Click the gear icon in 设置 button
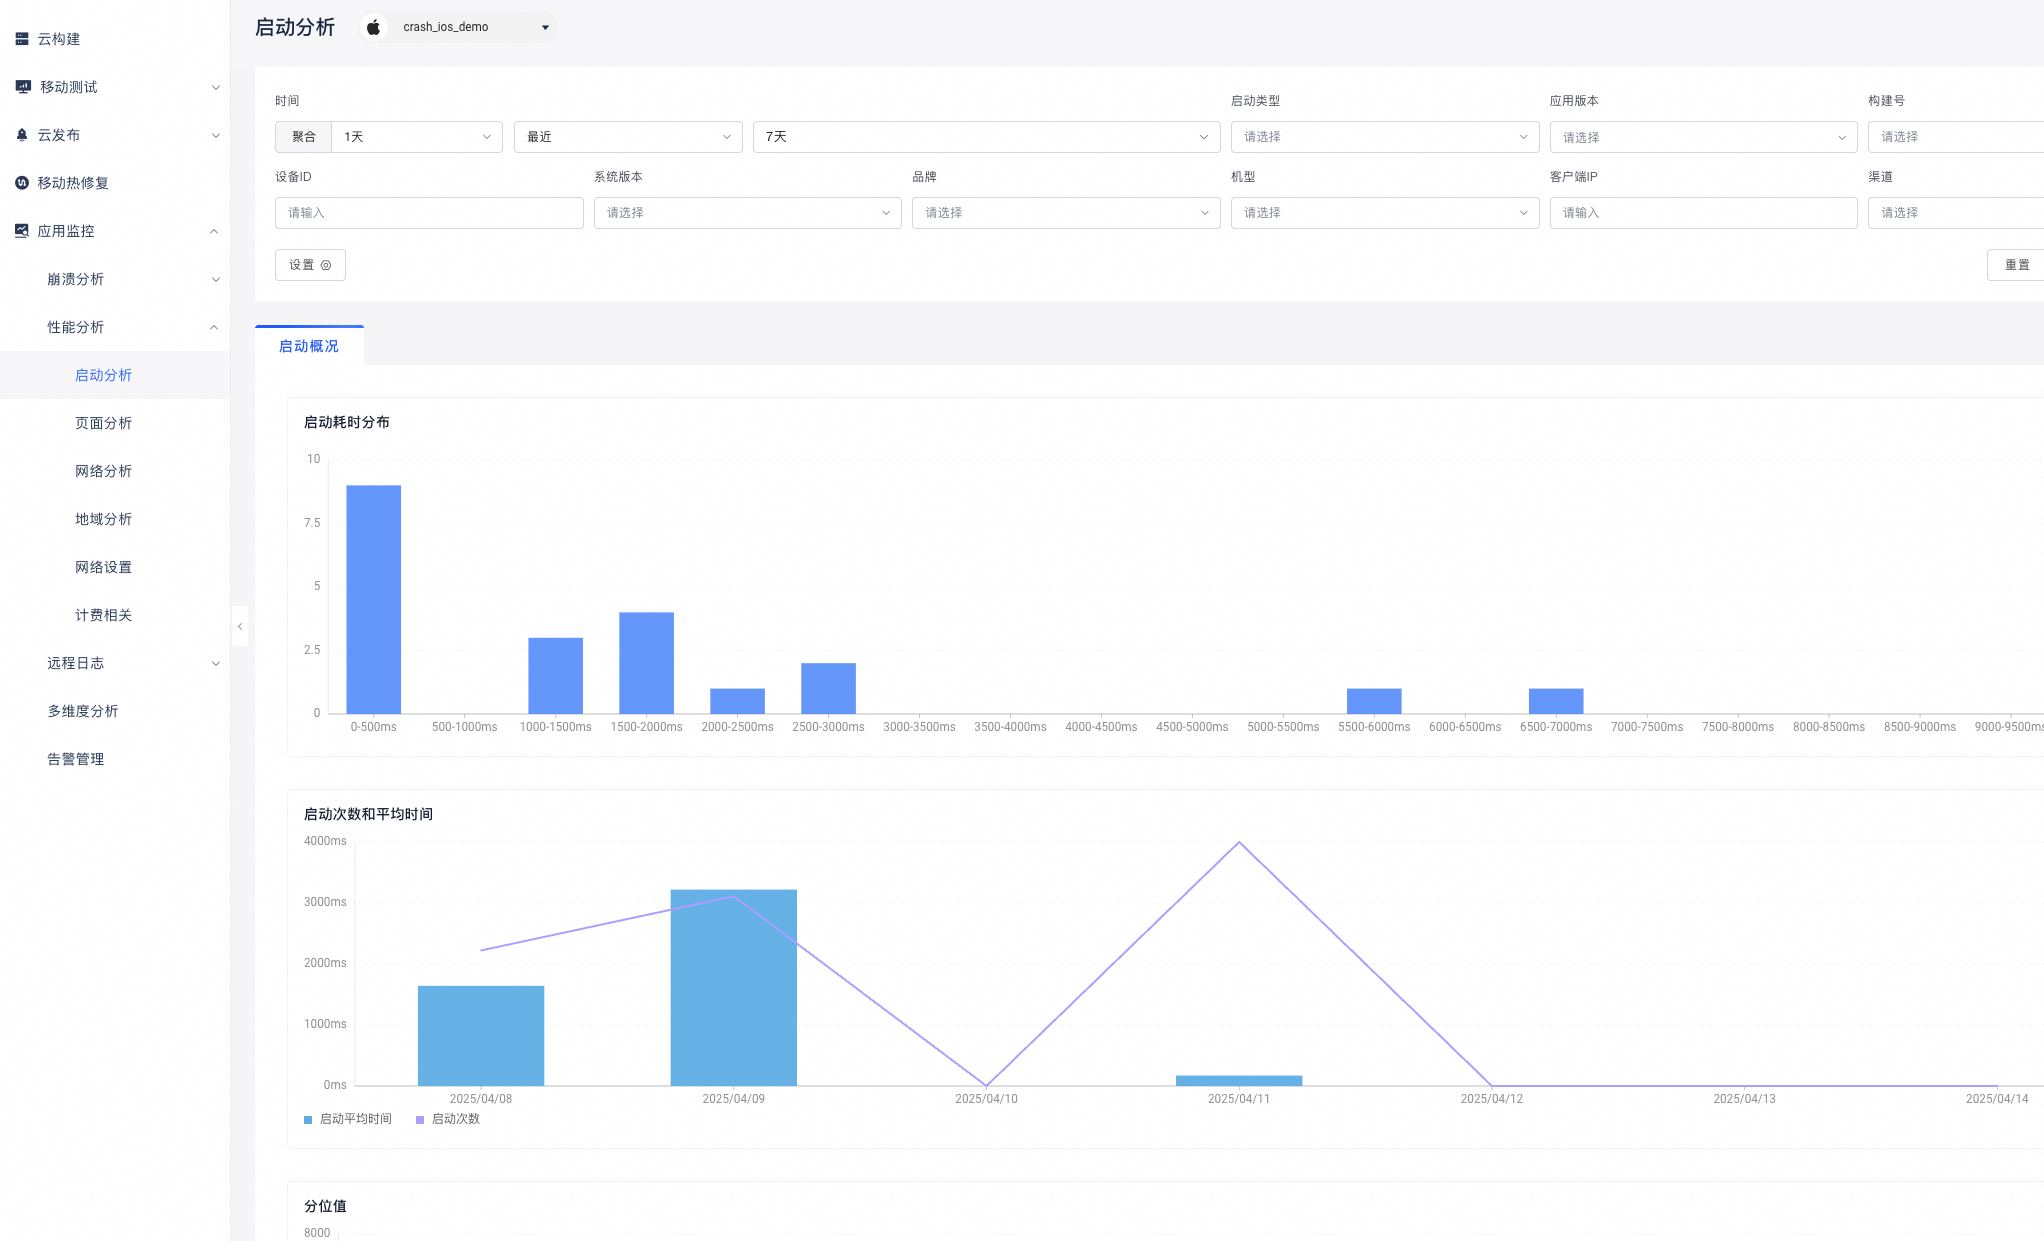 326,265
